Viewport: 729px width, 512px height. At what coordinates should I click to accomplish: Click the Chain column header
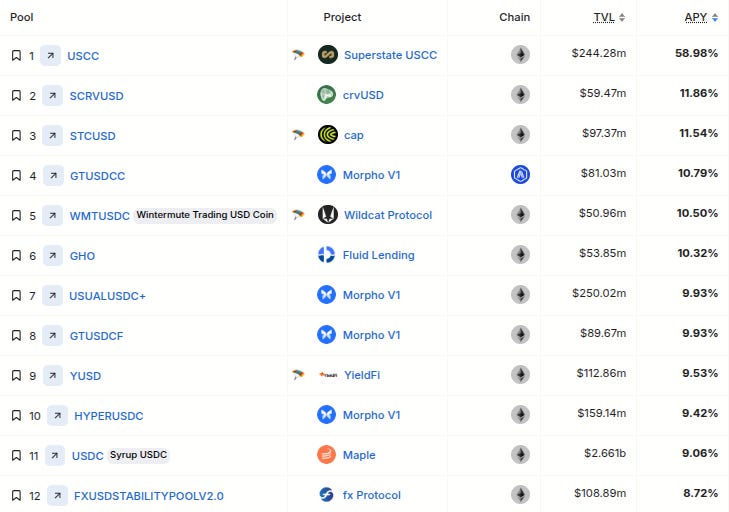click(514, 17)
